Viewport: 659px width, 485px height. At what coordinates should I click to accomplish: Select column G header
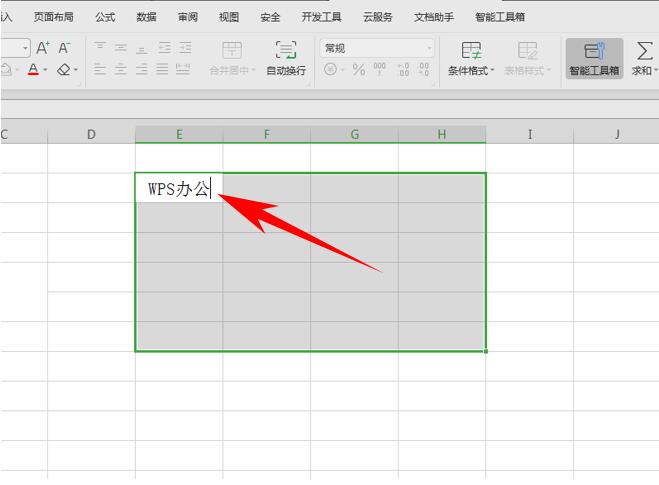[x=354, y=134]
